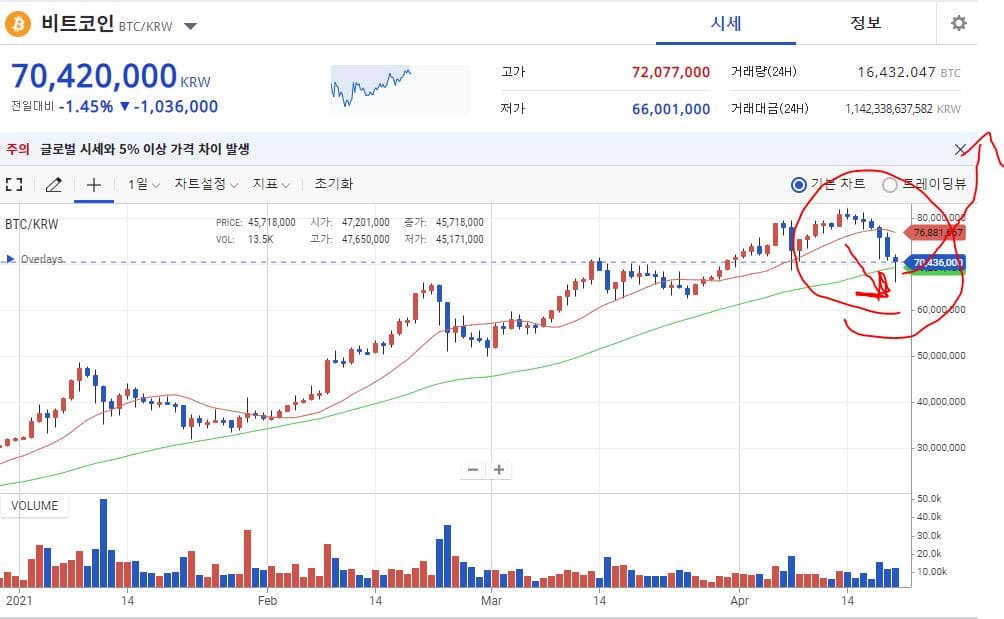Image resolution: width=1004 pixels, height=619 pixels.
Task: Click the 30,000,000 price axis label
Action: pyautogui.click(x=941, y=447)
